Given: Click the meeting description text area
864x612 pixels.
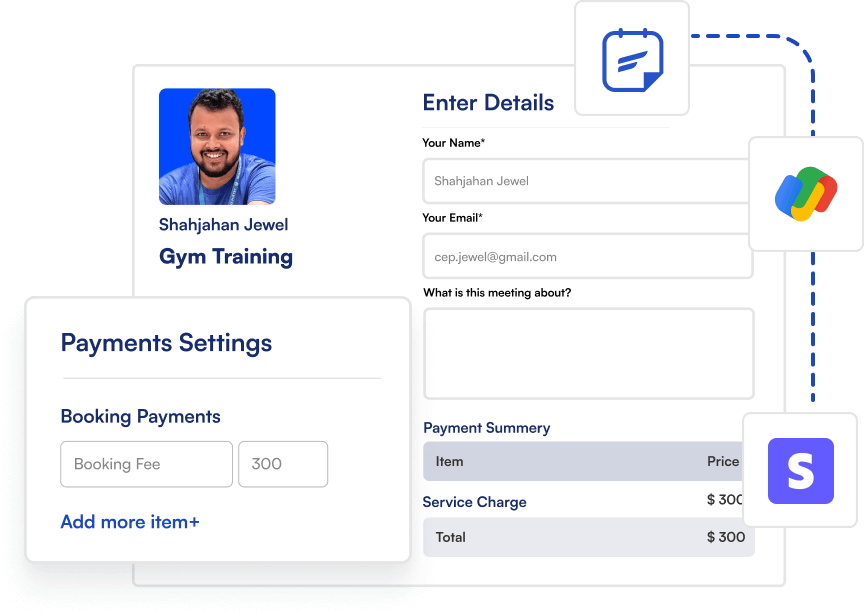Looking at the screenshot, I should tap(587, 353).
